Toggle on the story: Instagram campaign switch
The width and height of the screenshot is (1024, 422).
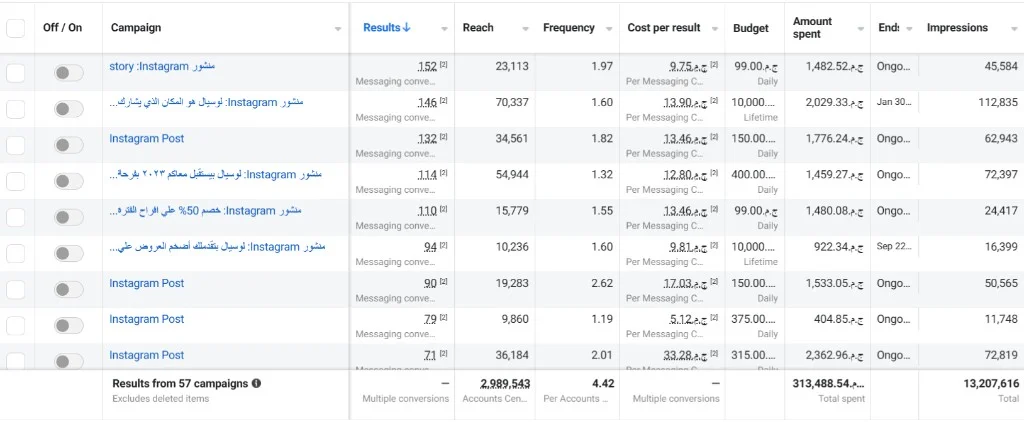[69, 73]
